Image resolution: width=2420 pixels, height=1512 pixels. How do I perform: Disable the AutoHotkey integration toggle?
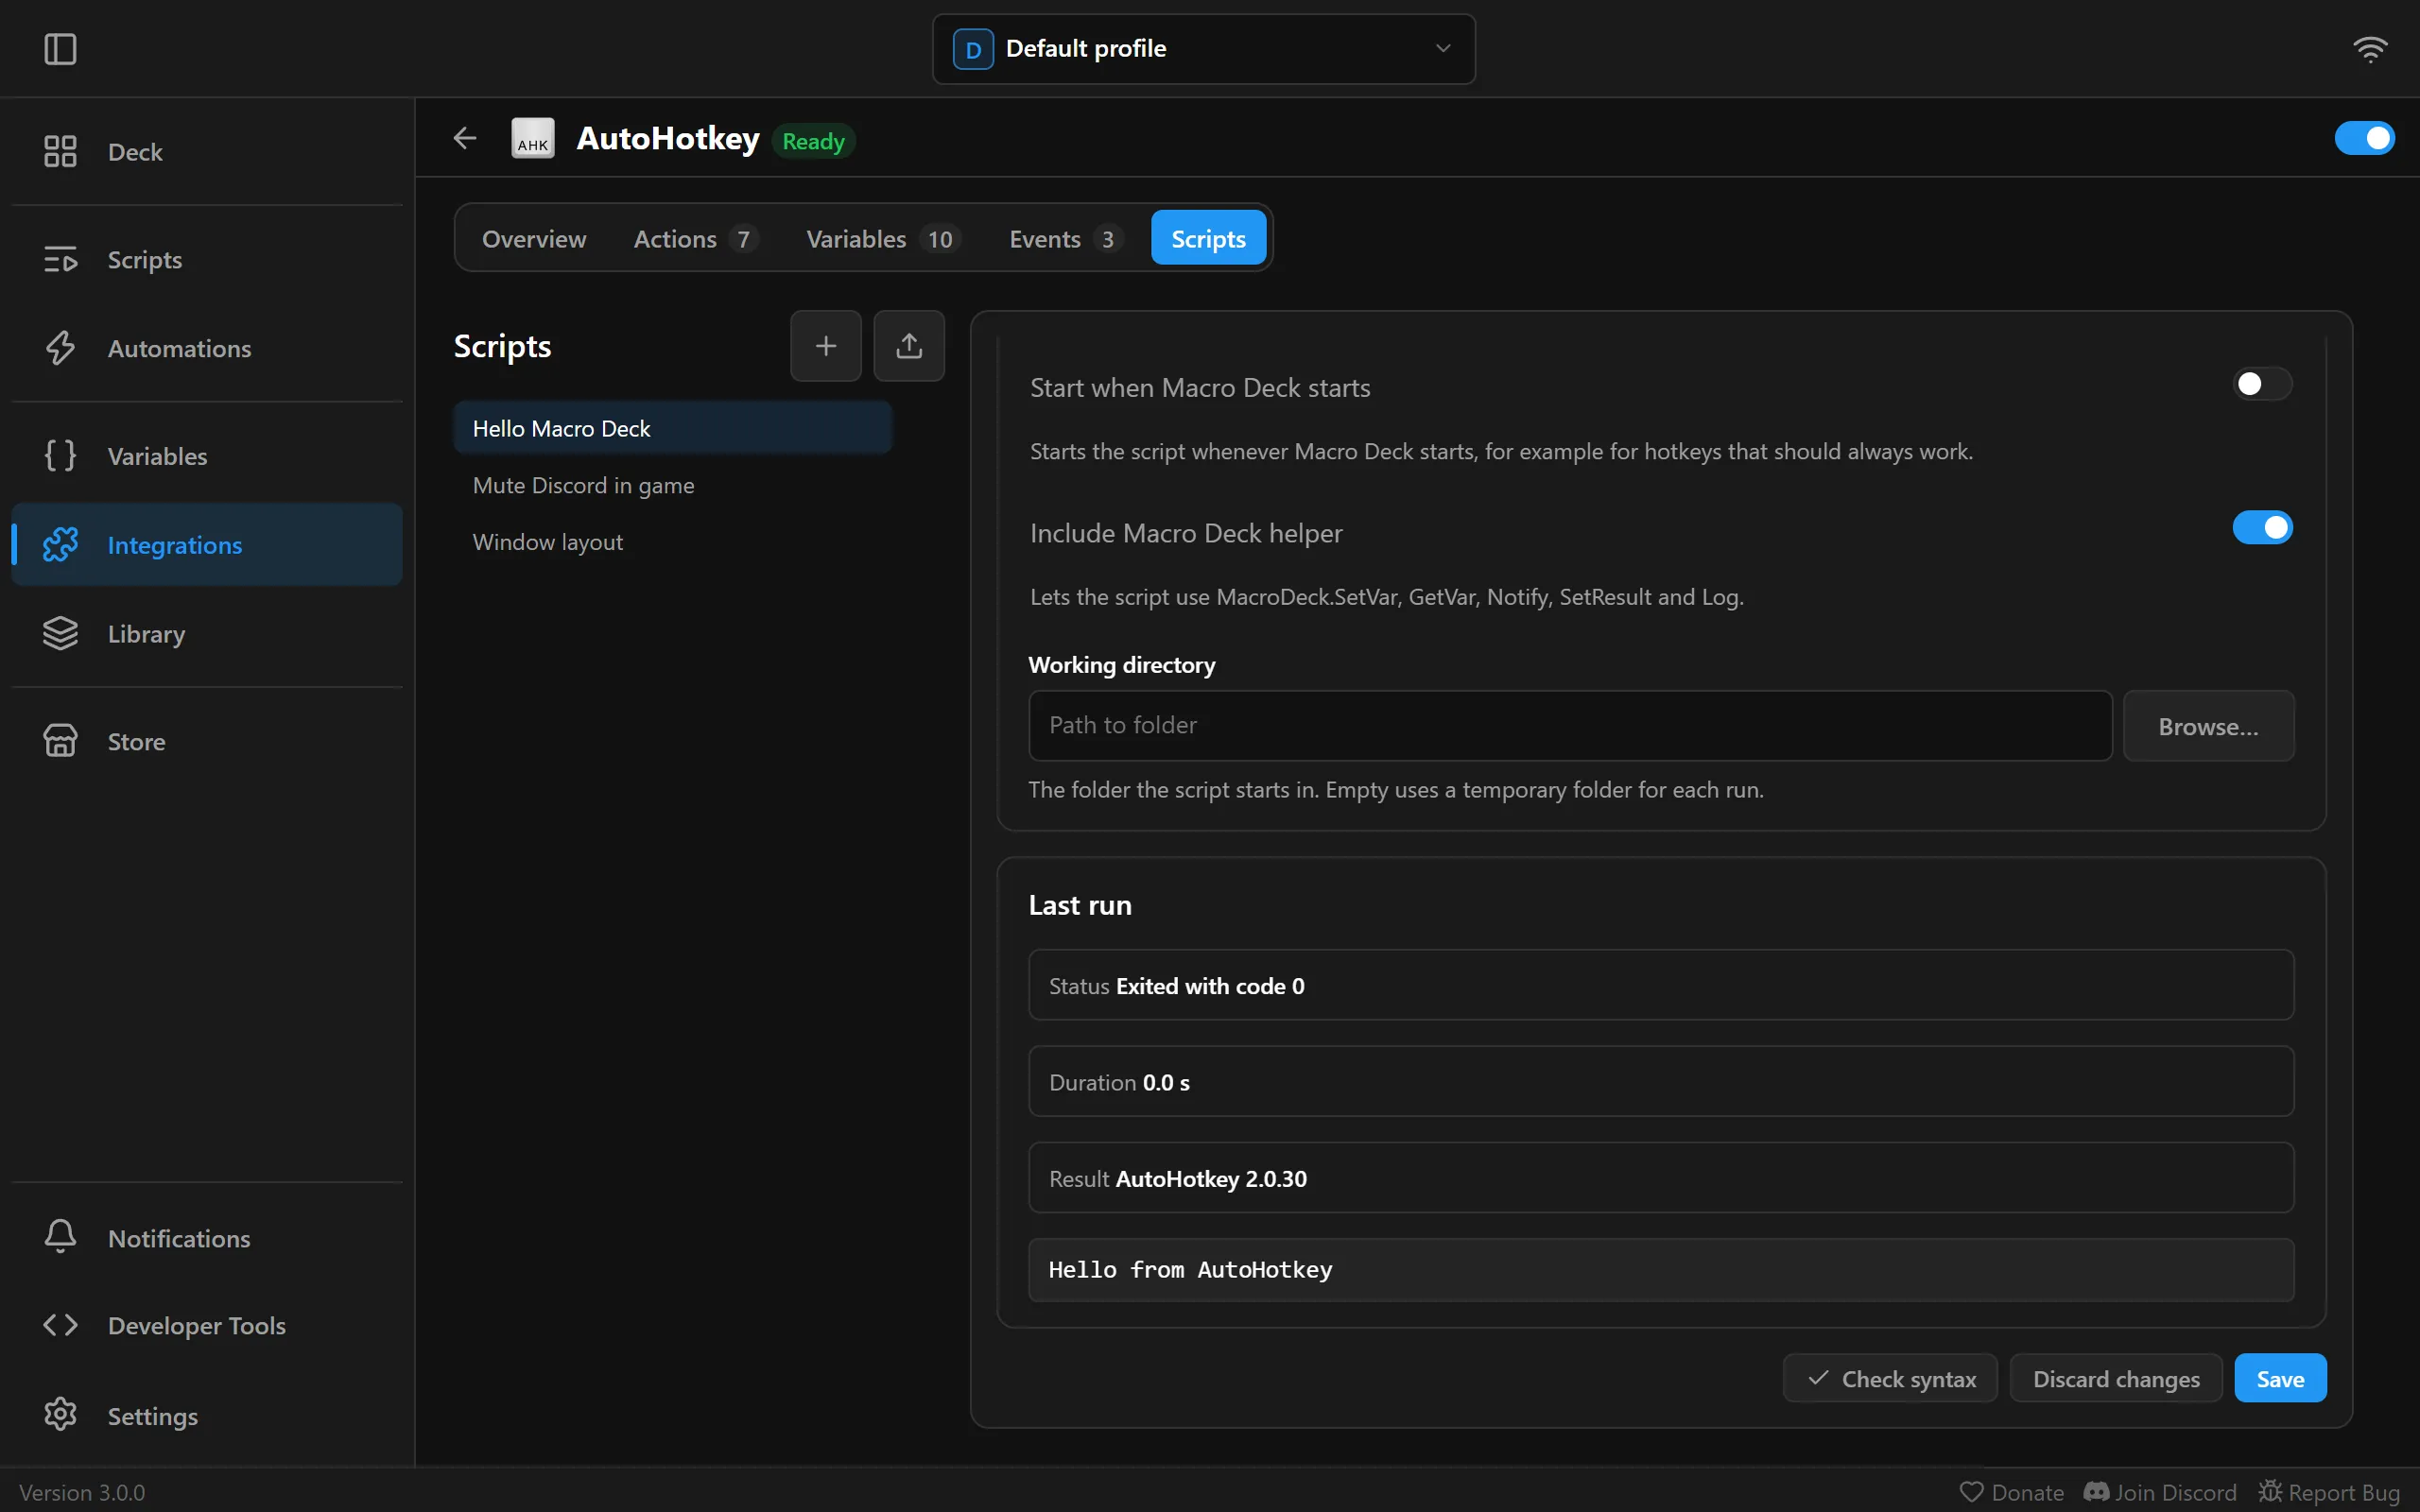2364,138
